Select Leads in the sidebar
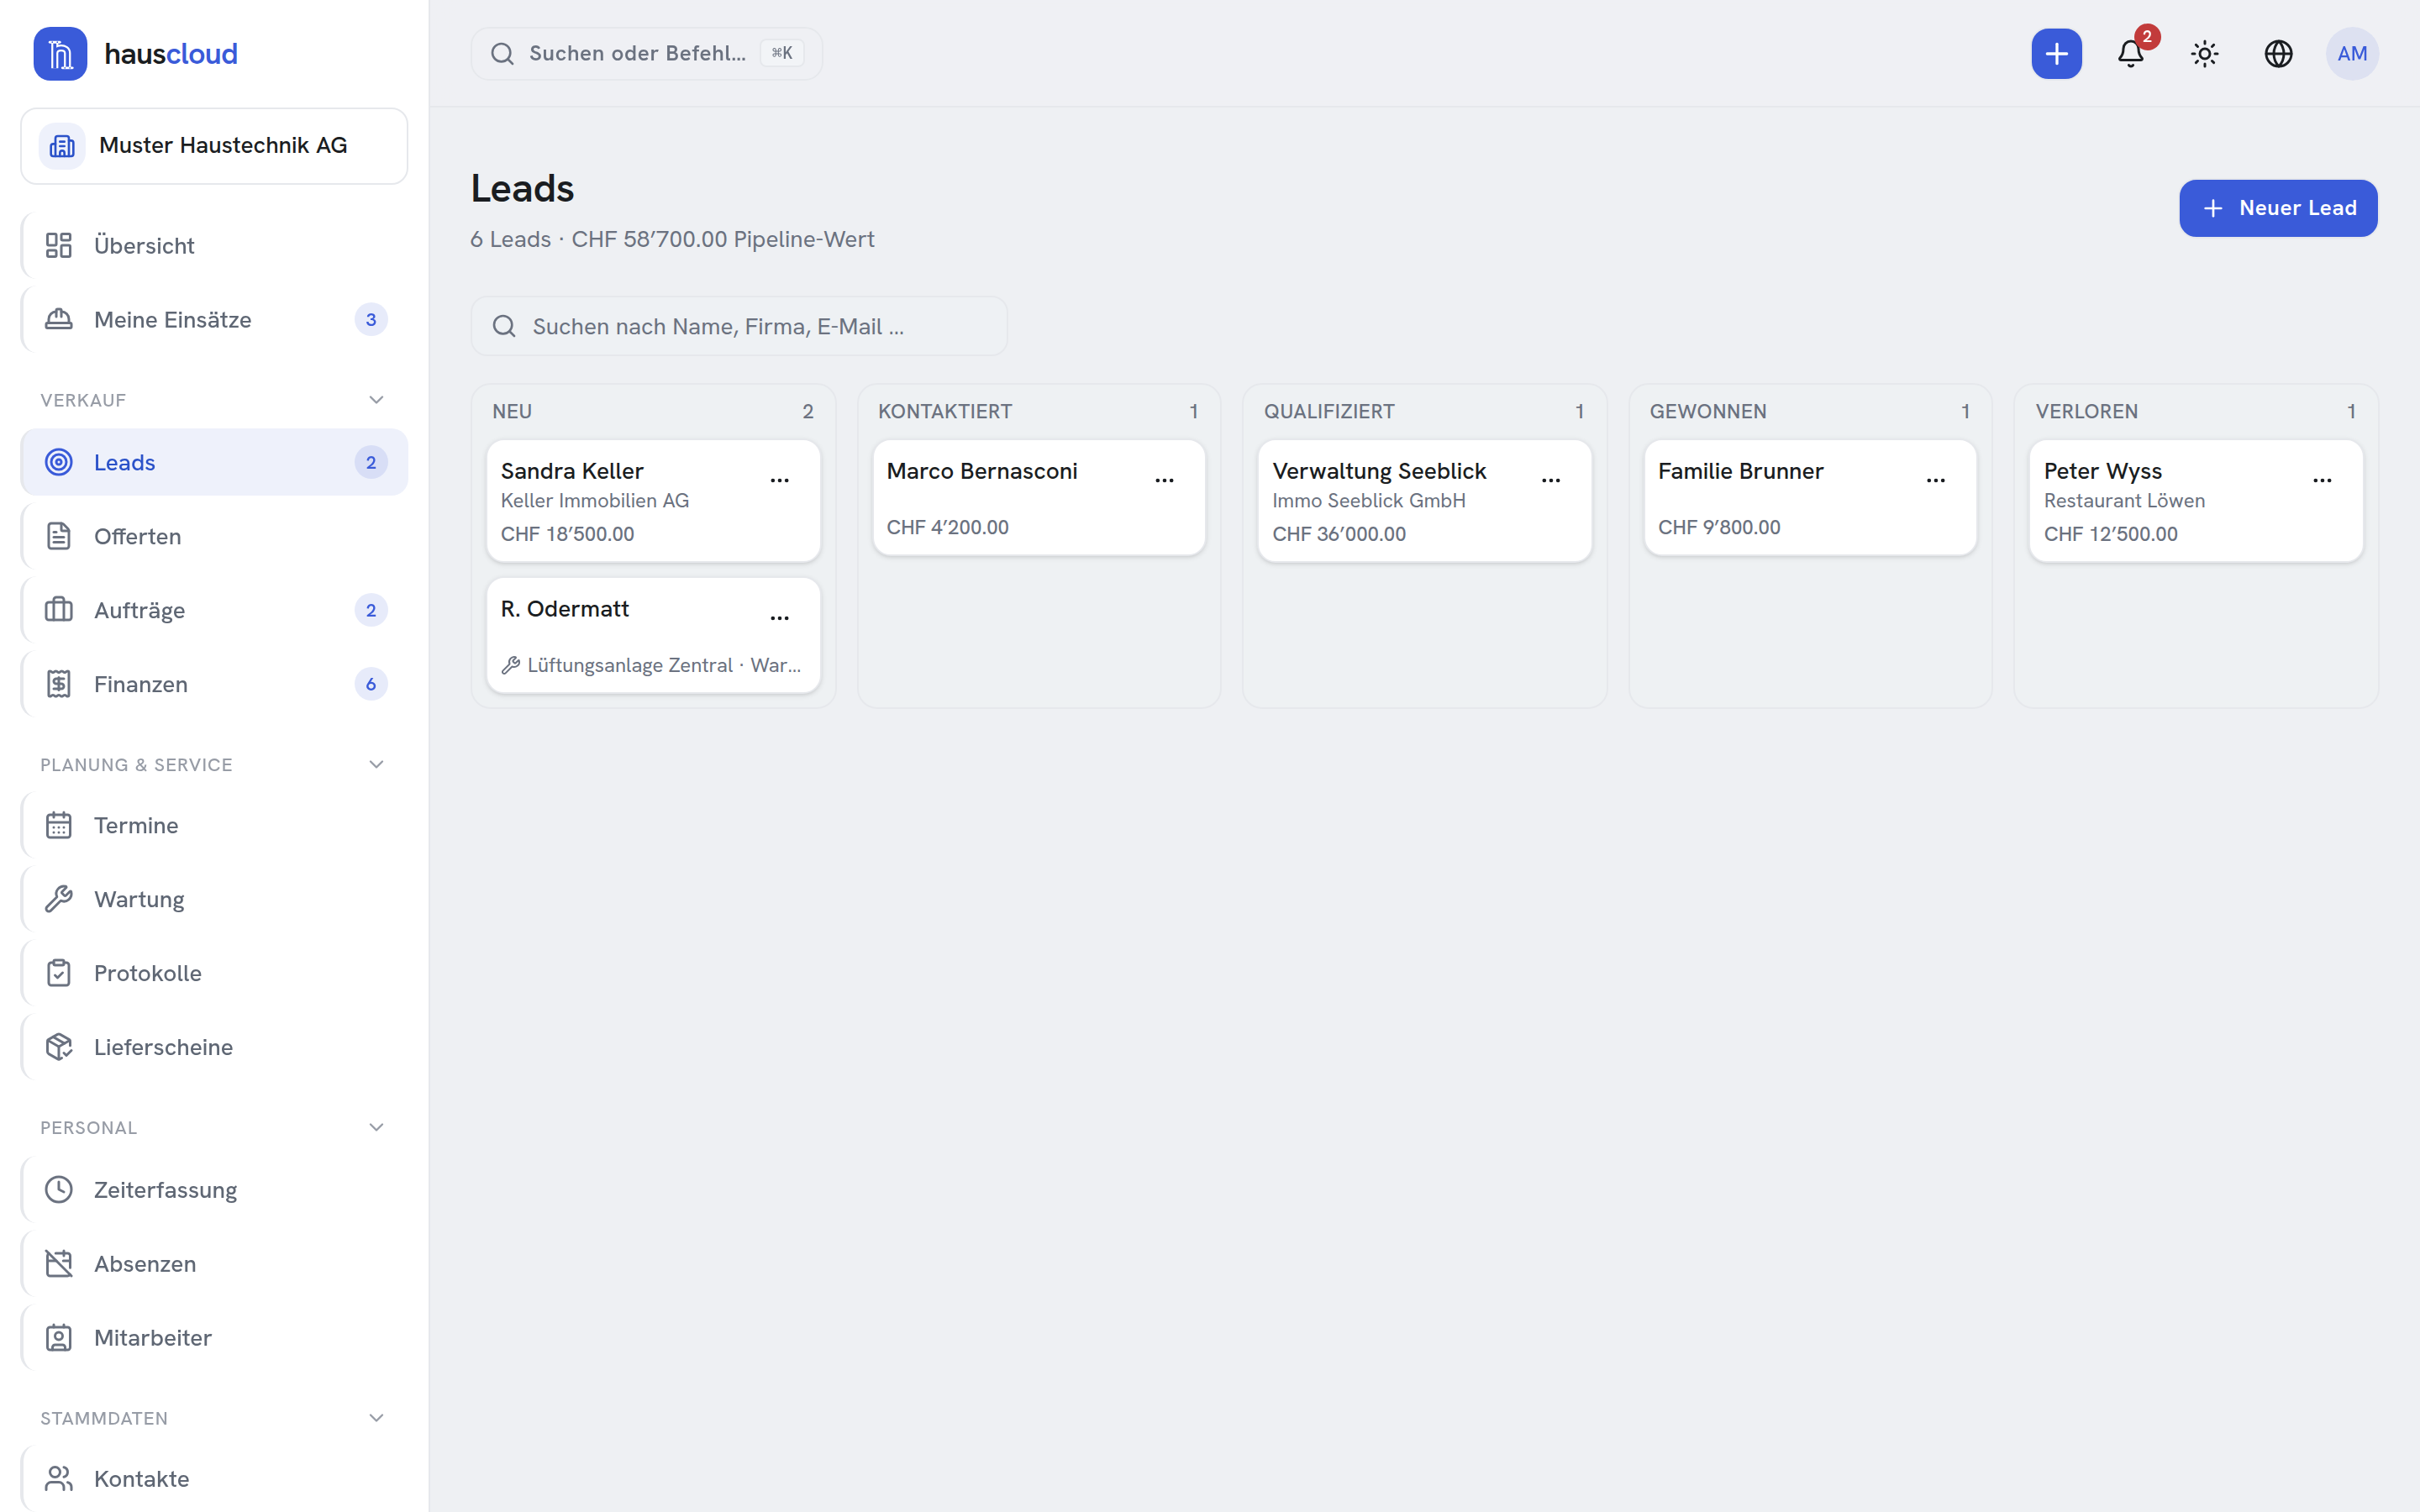 pyautogui.click(x=214, y=462)
